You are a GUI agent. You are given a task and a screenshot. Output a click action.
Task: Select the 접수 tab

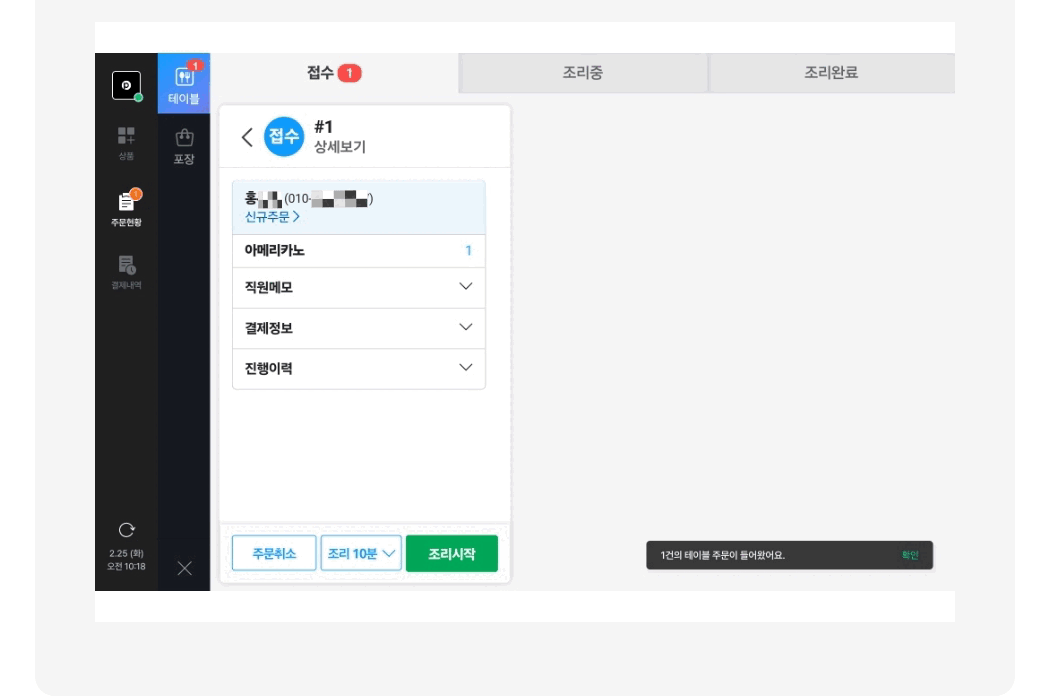point(334,73)
